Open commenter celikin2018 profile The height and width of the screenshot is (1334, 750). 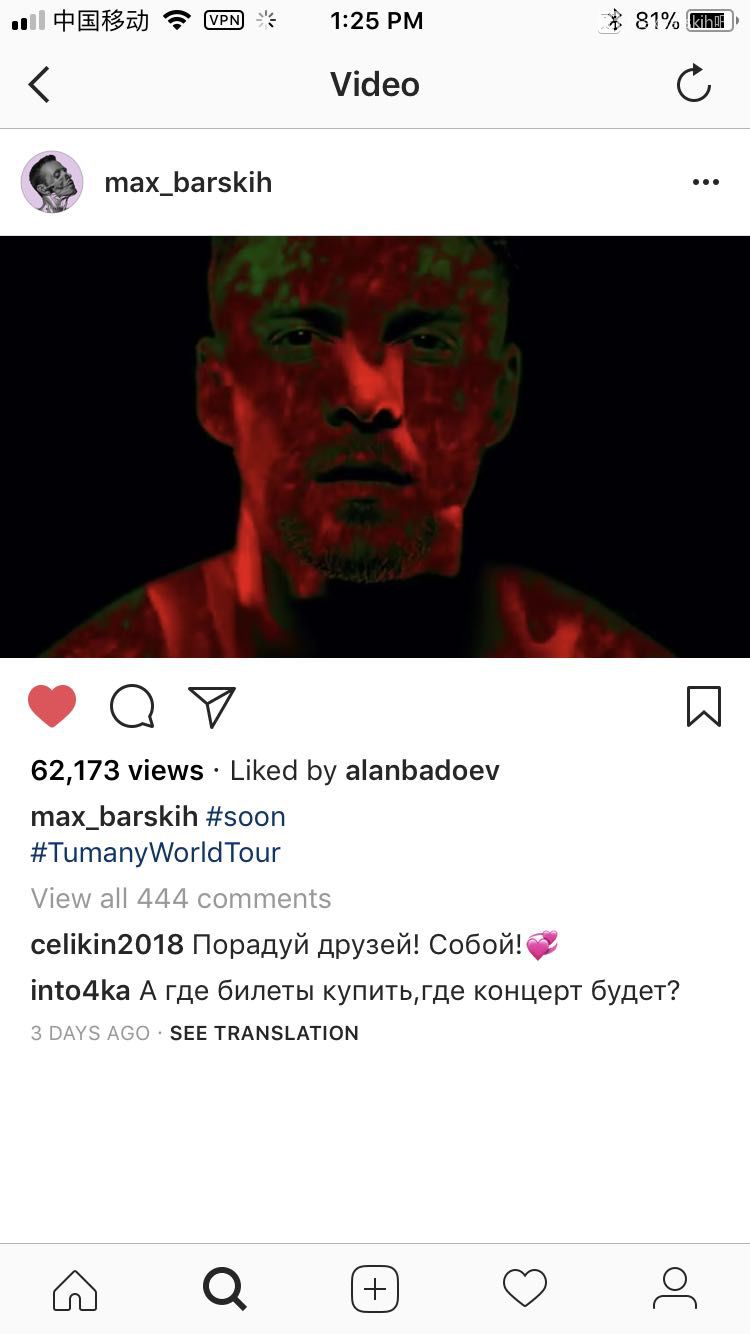click(x=107, y=944)
